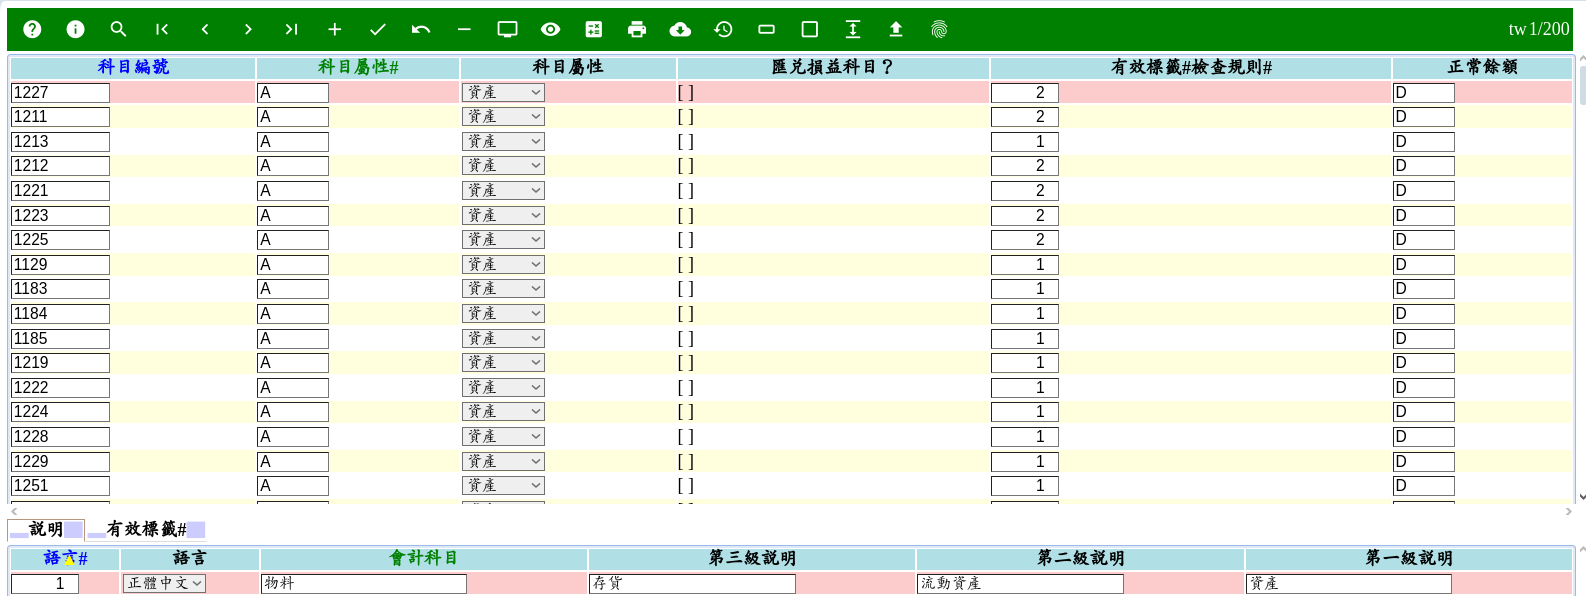The image size is (1586, 596).
Task: Toggle the eye view icon
Action: (551, 30)
